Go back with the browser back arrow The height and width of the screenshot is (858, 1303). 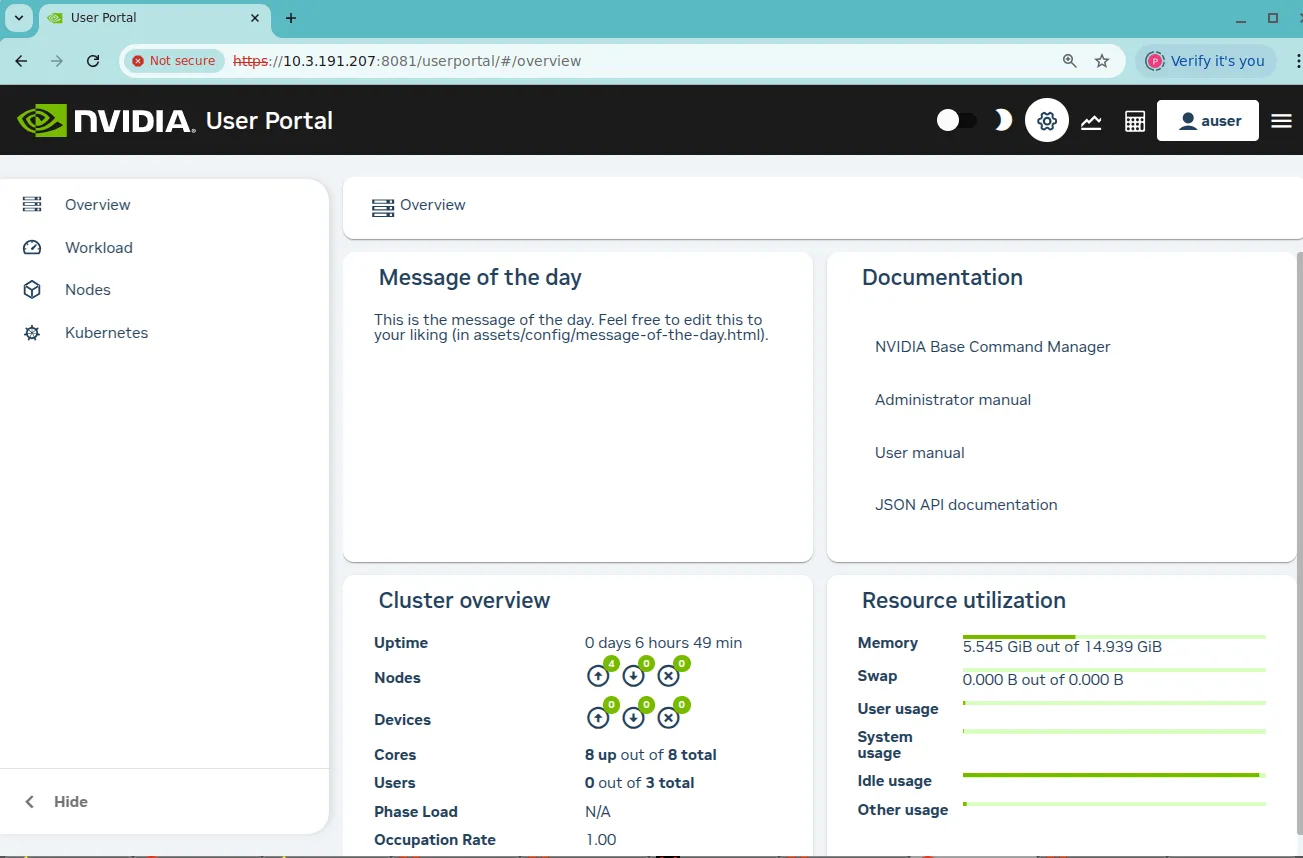21,61
